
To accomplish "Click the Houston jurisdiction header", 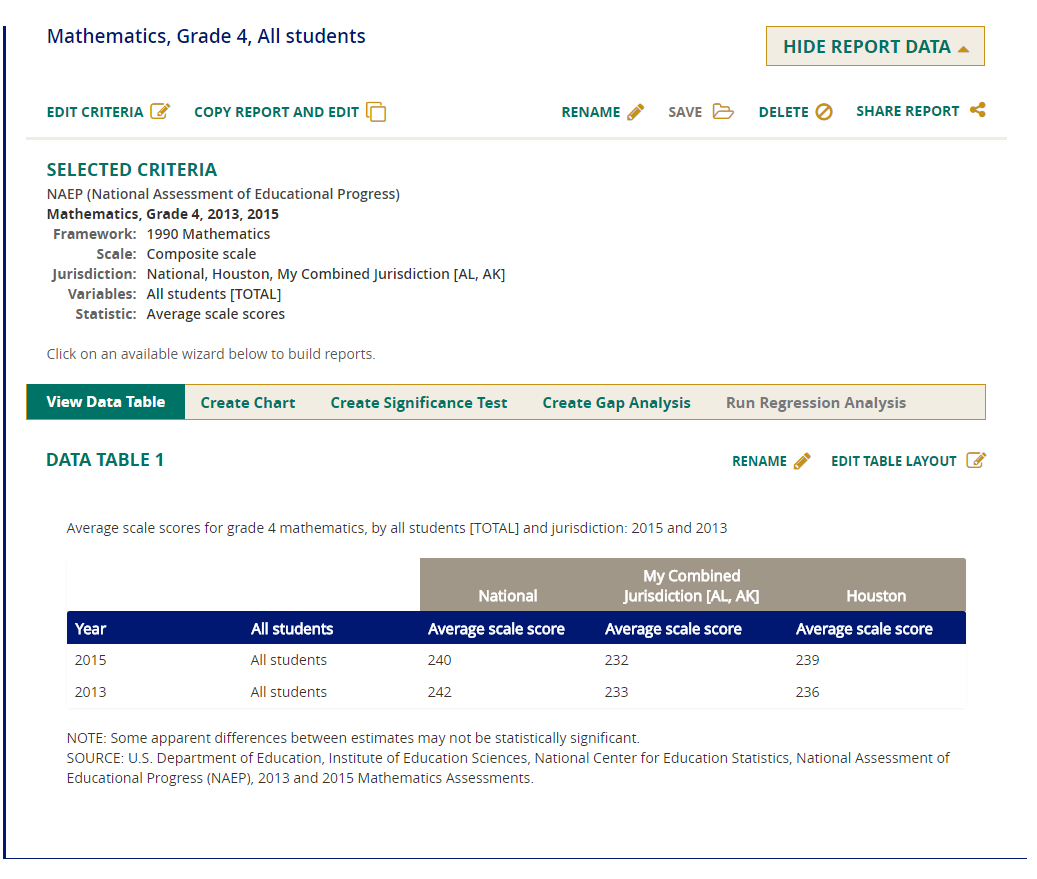I will (x=876, y=596).
